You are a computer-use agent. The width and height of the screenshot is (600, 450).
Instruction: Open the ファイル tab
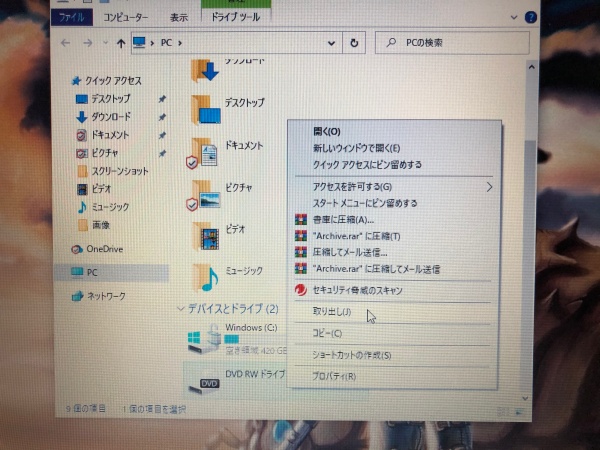coord(72,17)
